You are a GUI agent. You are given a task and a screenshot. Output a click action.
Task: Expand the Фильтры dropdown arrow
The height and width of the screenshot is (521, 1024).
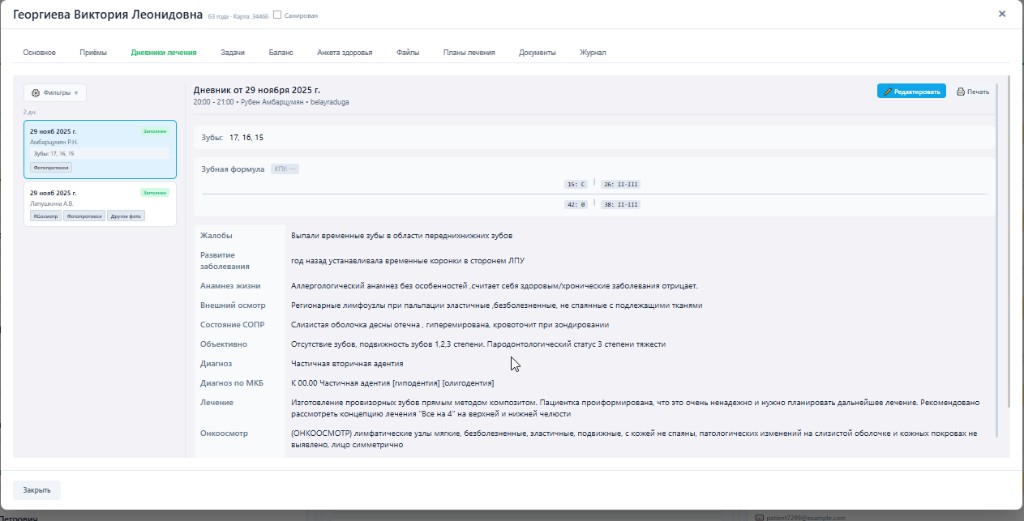[77, 92]
